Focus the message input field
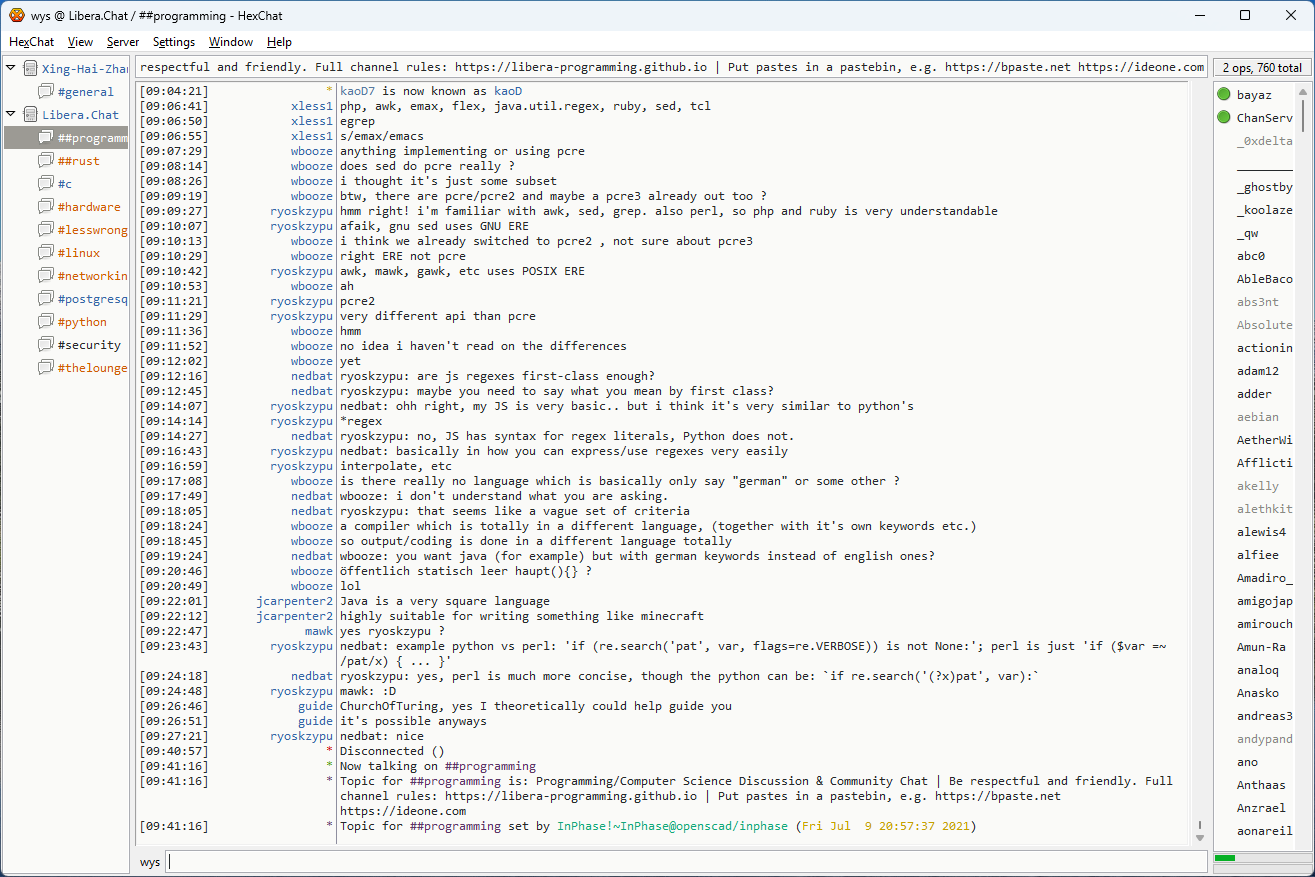This screenshot has width=1315, height=877. tap(685, 862)
